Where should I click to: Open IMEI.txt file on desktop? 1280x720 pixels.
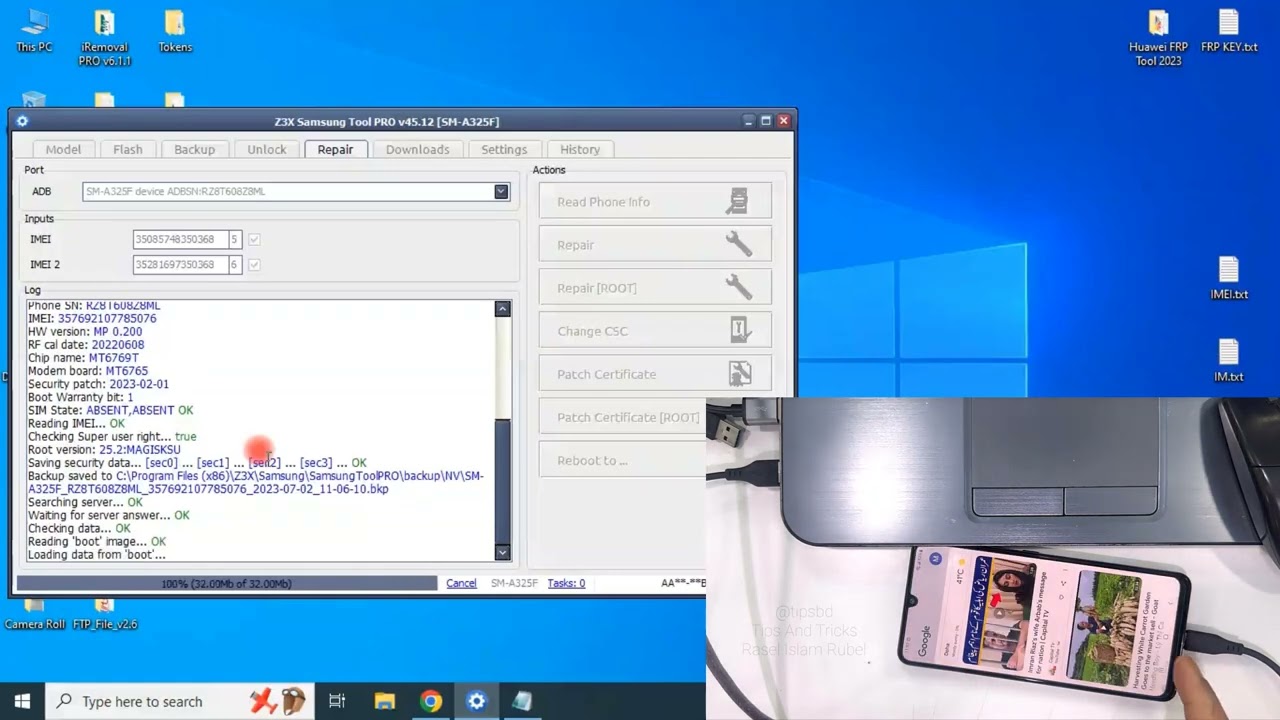click(1229, 278)
